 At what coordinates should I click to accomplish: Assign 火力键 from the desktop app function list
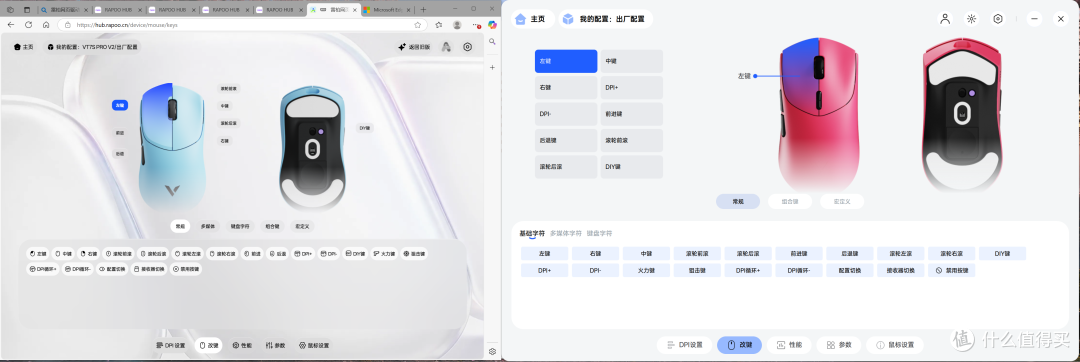[x=646, y=270]
